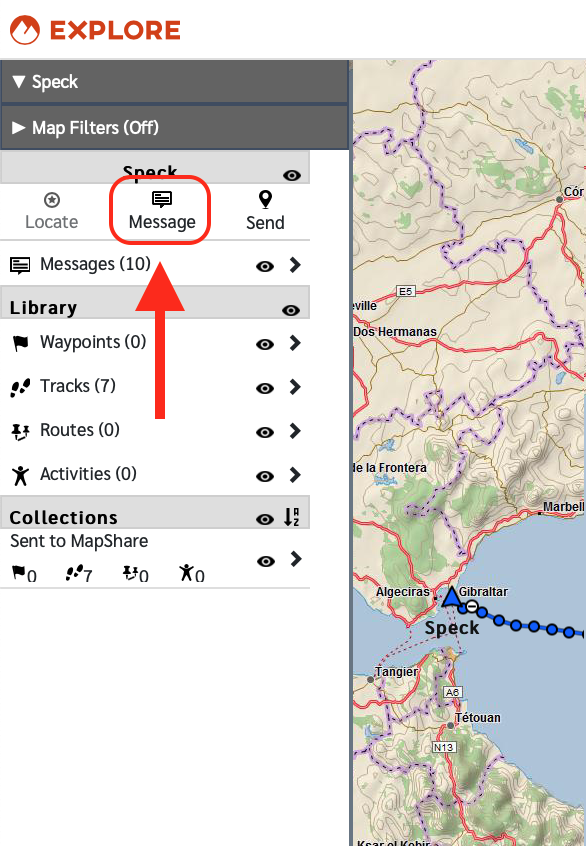Click the Send label
586x846 pixels.
[265, 222]
